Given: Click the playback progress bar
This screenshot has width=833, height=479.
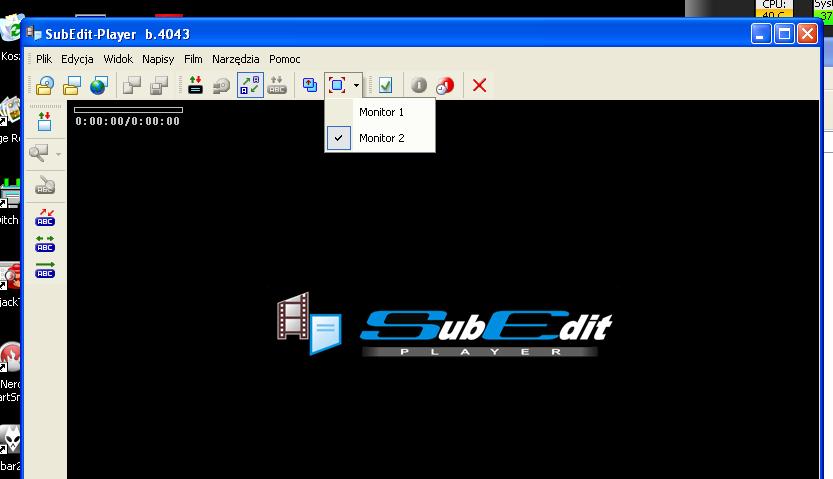Looking at the screenshot, I should 129,110.
